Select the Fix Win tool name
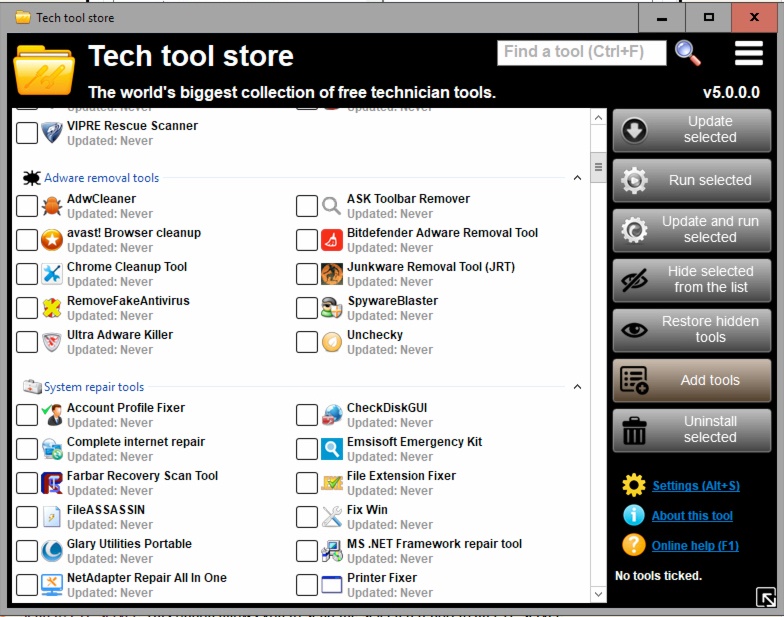784x617 pixels. pos(367,510)
